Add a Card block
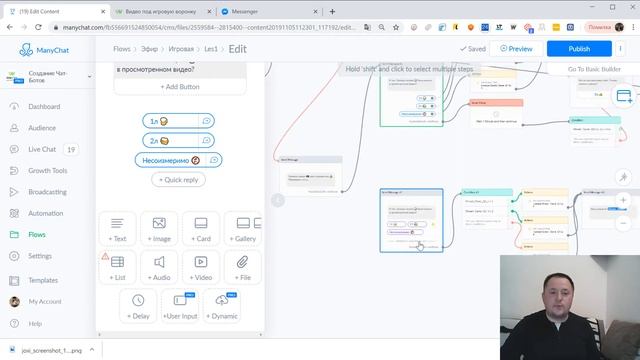The width and height of the screenshot is (640, 360). click(x=201, y=229)
